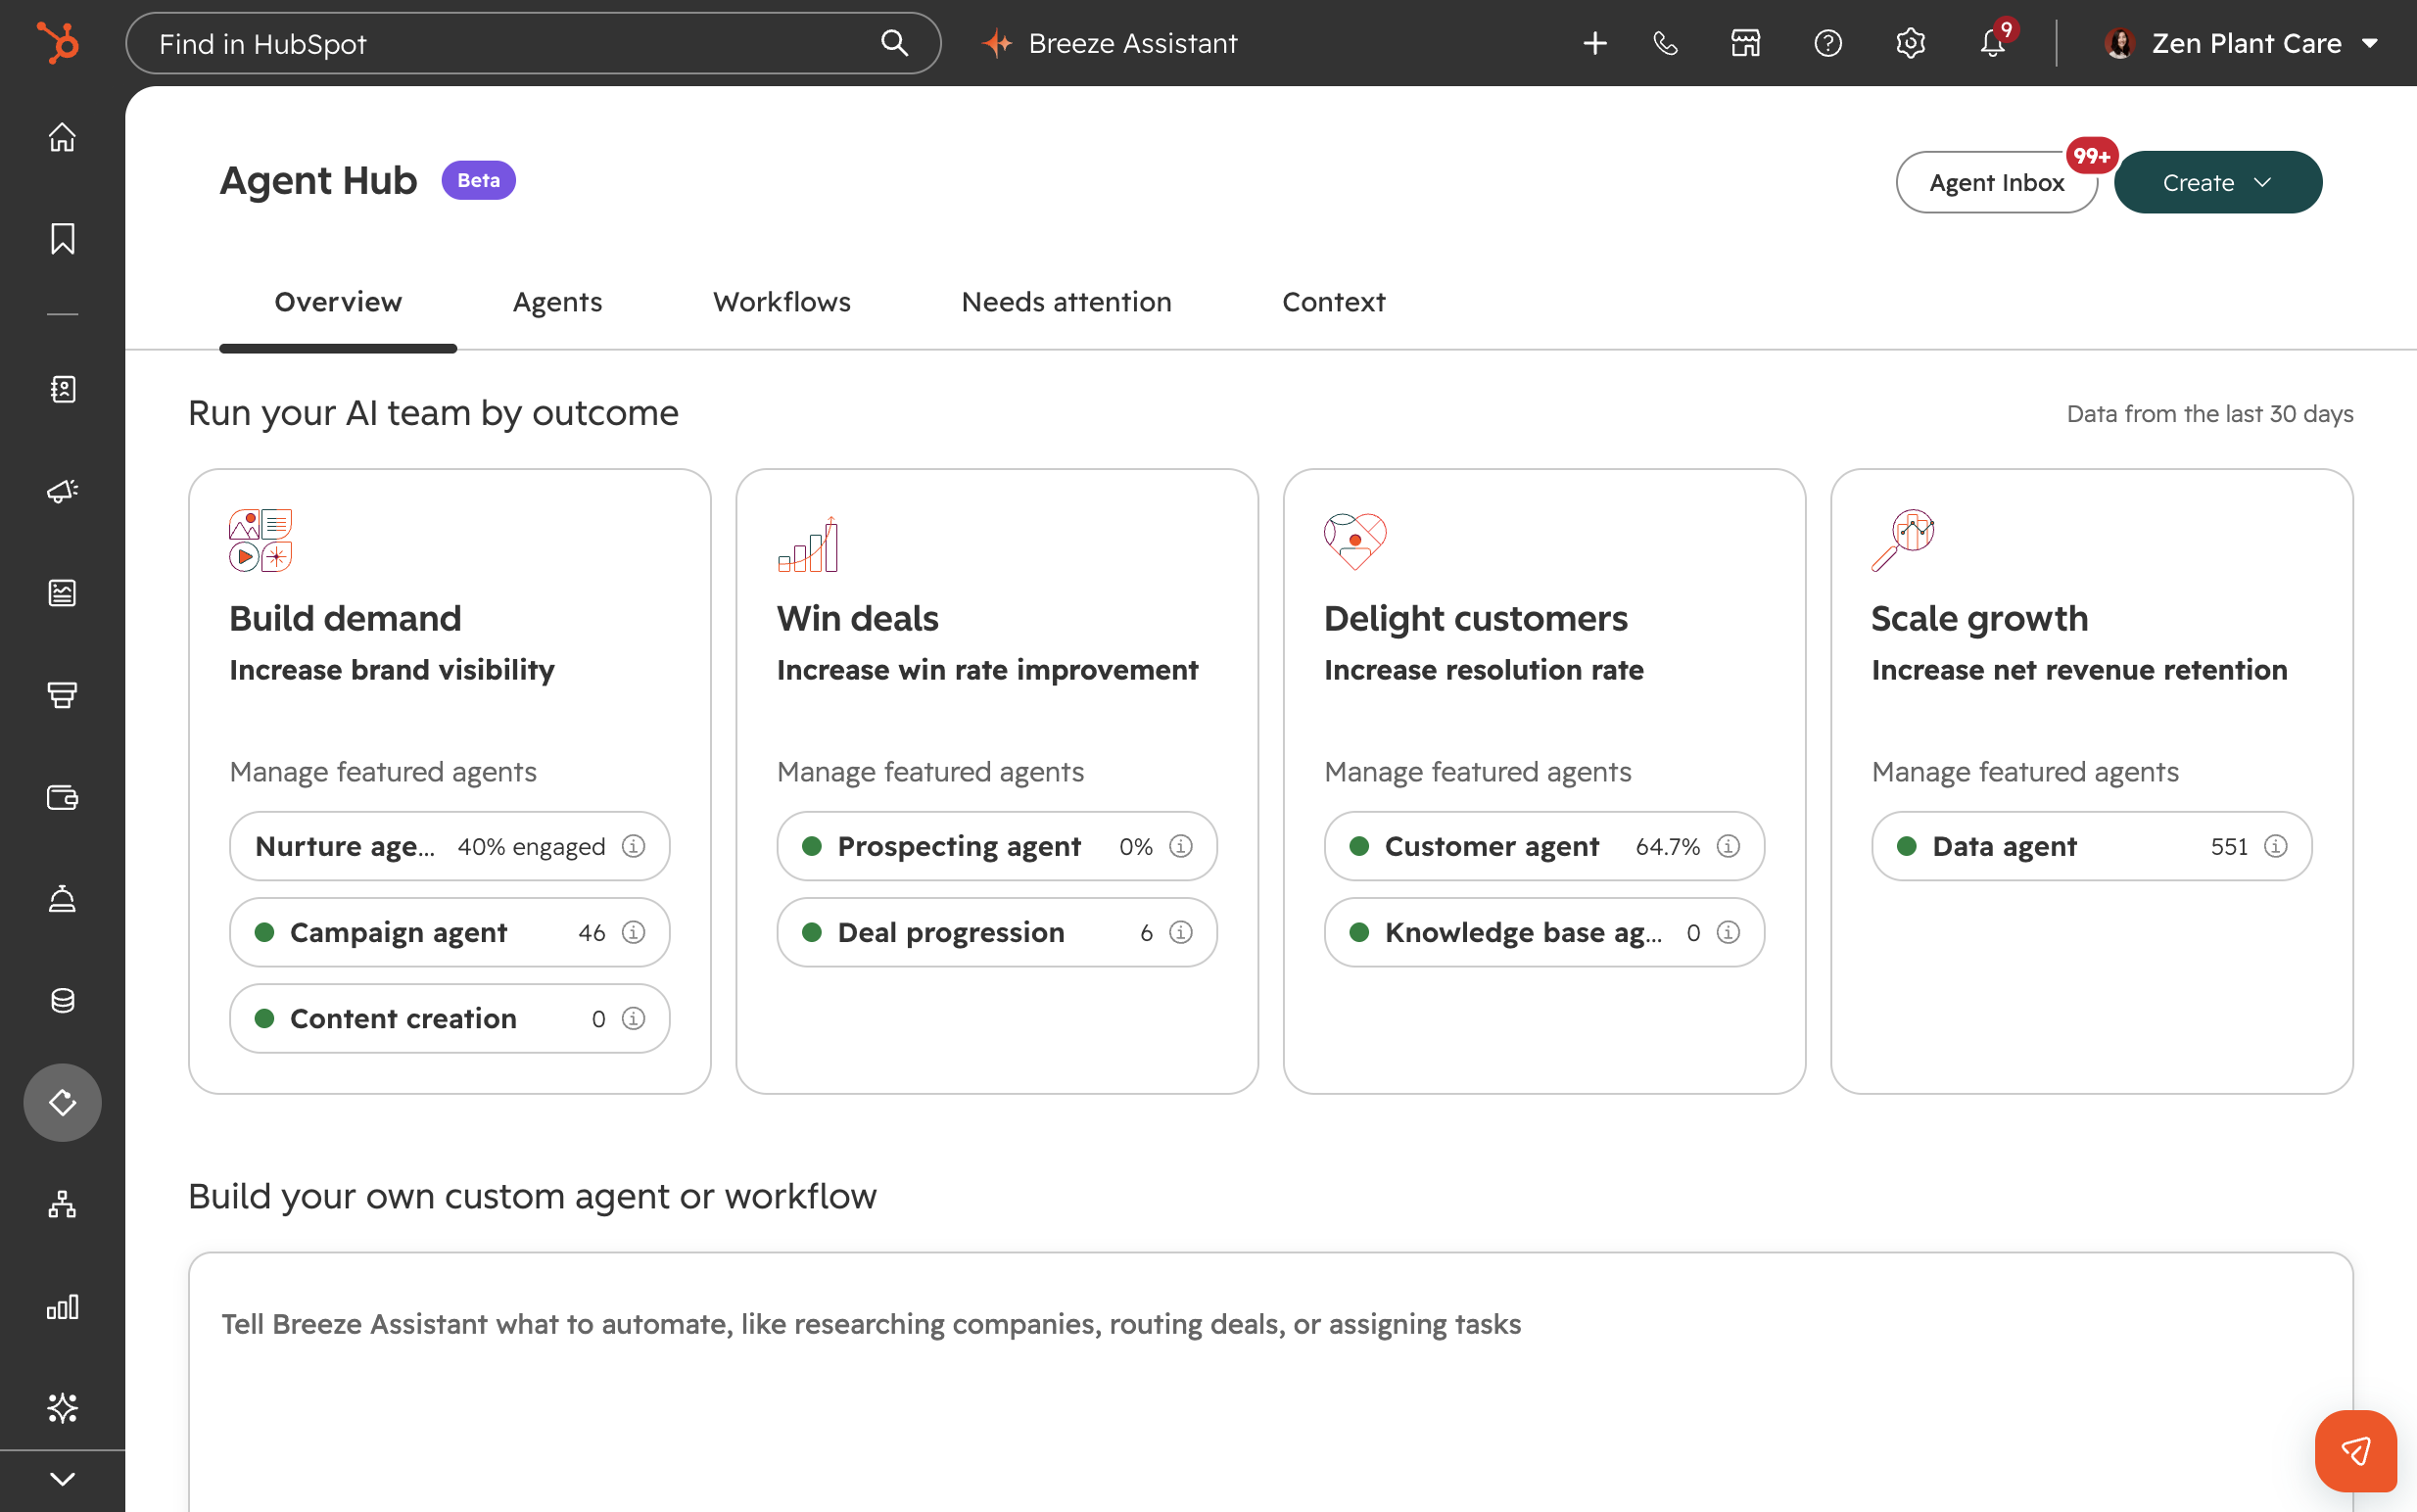Image resolution: width=2417 pixels, height=1512 pixels.
Task: Open the notifications bell icon
Action: [x=1992, y=43]
